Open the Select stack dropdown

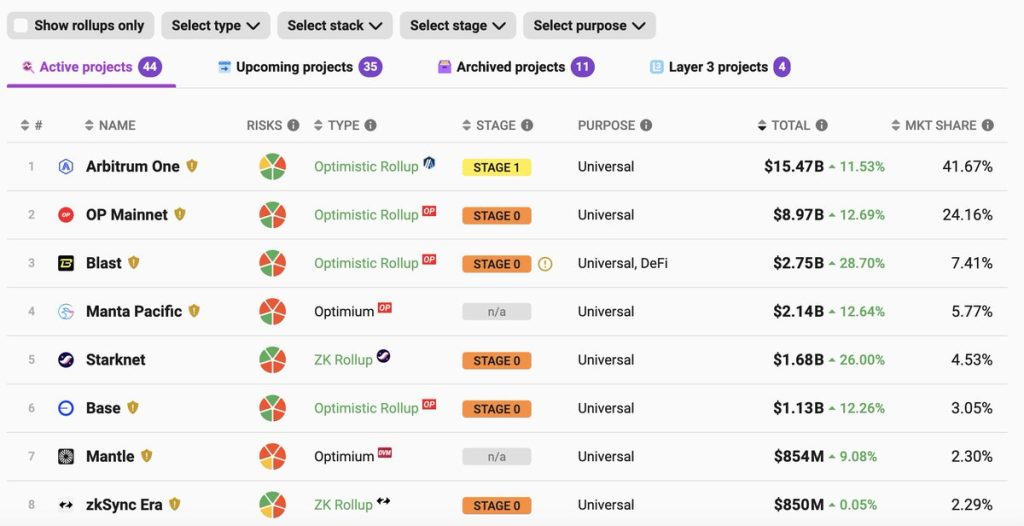click(x=334, y=25)
